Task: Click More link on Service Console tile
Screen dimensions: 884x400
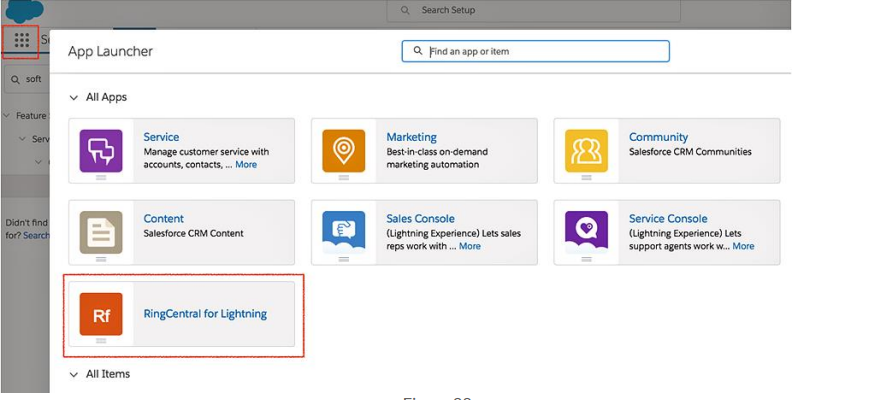Action: click(743, 246)
